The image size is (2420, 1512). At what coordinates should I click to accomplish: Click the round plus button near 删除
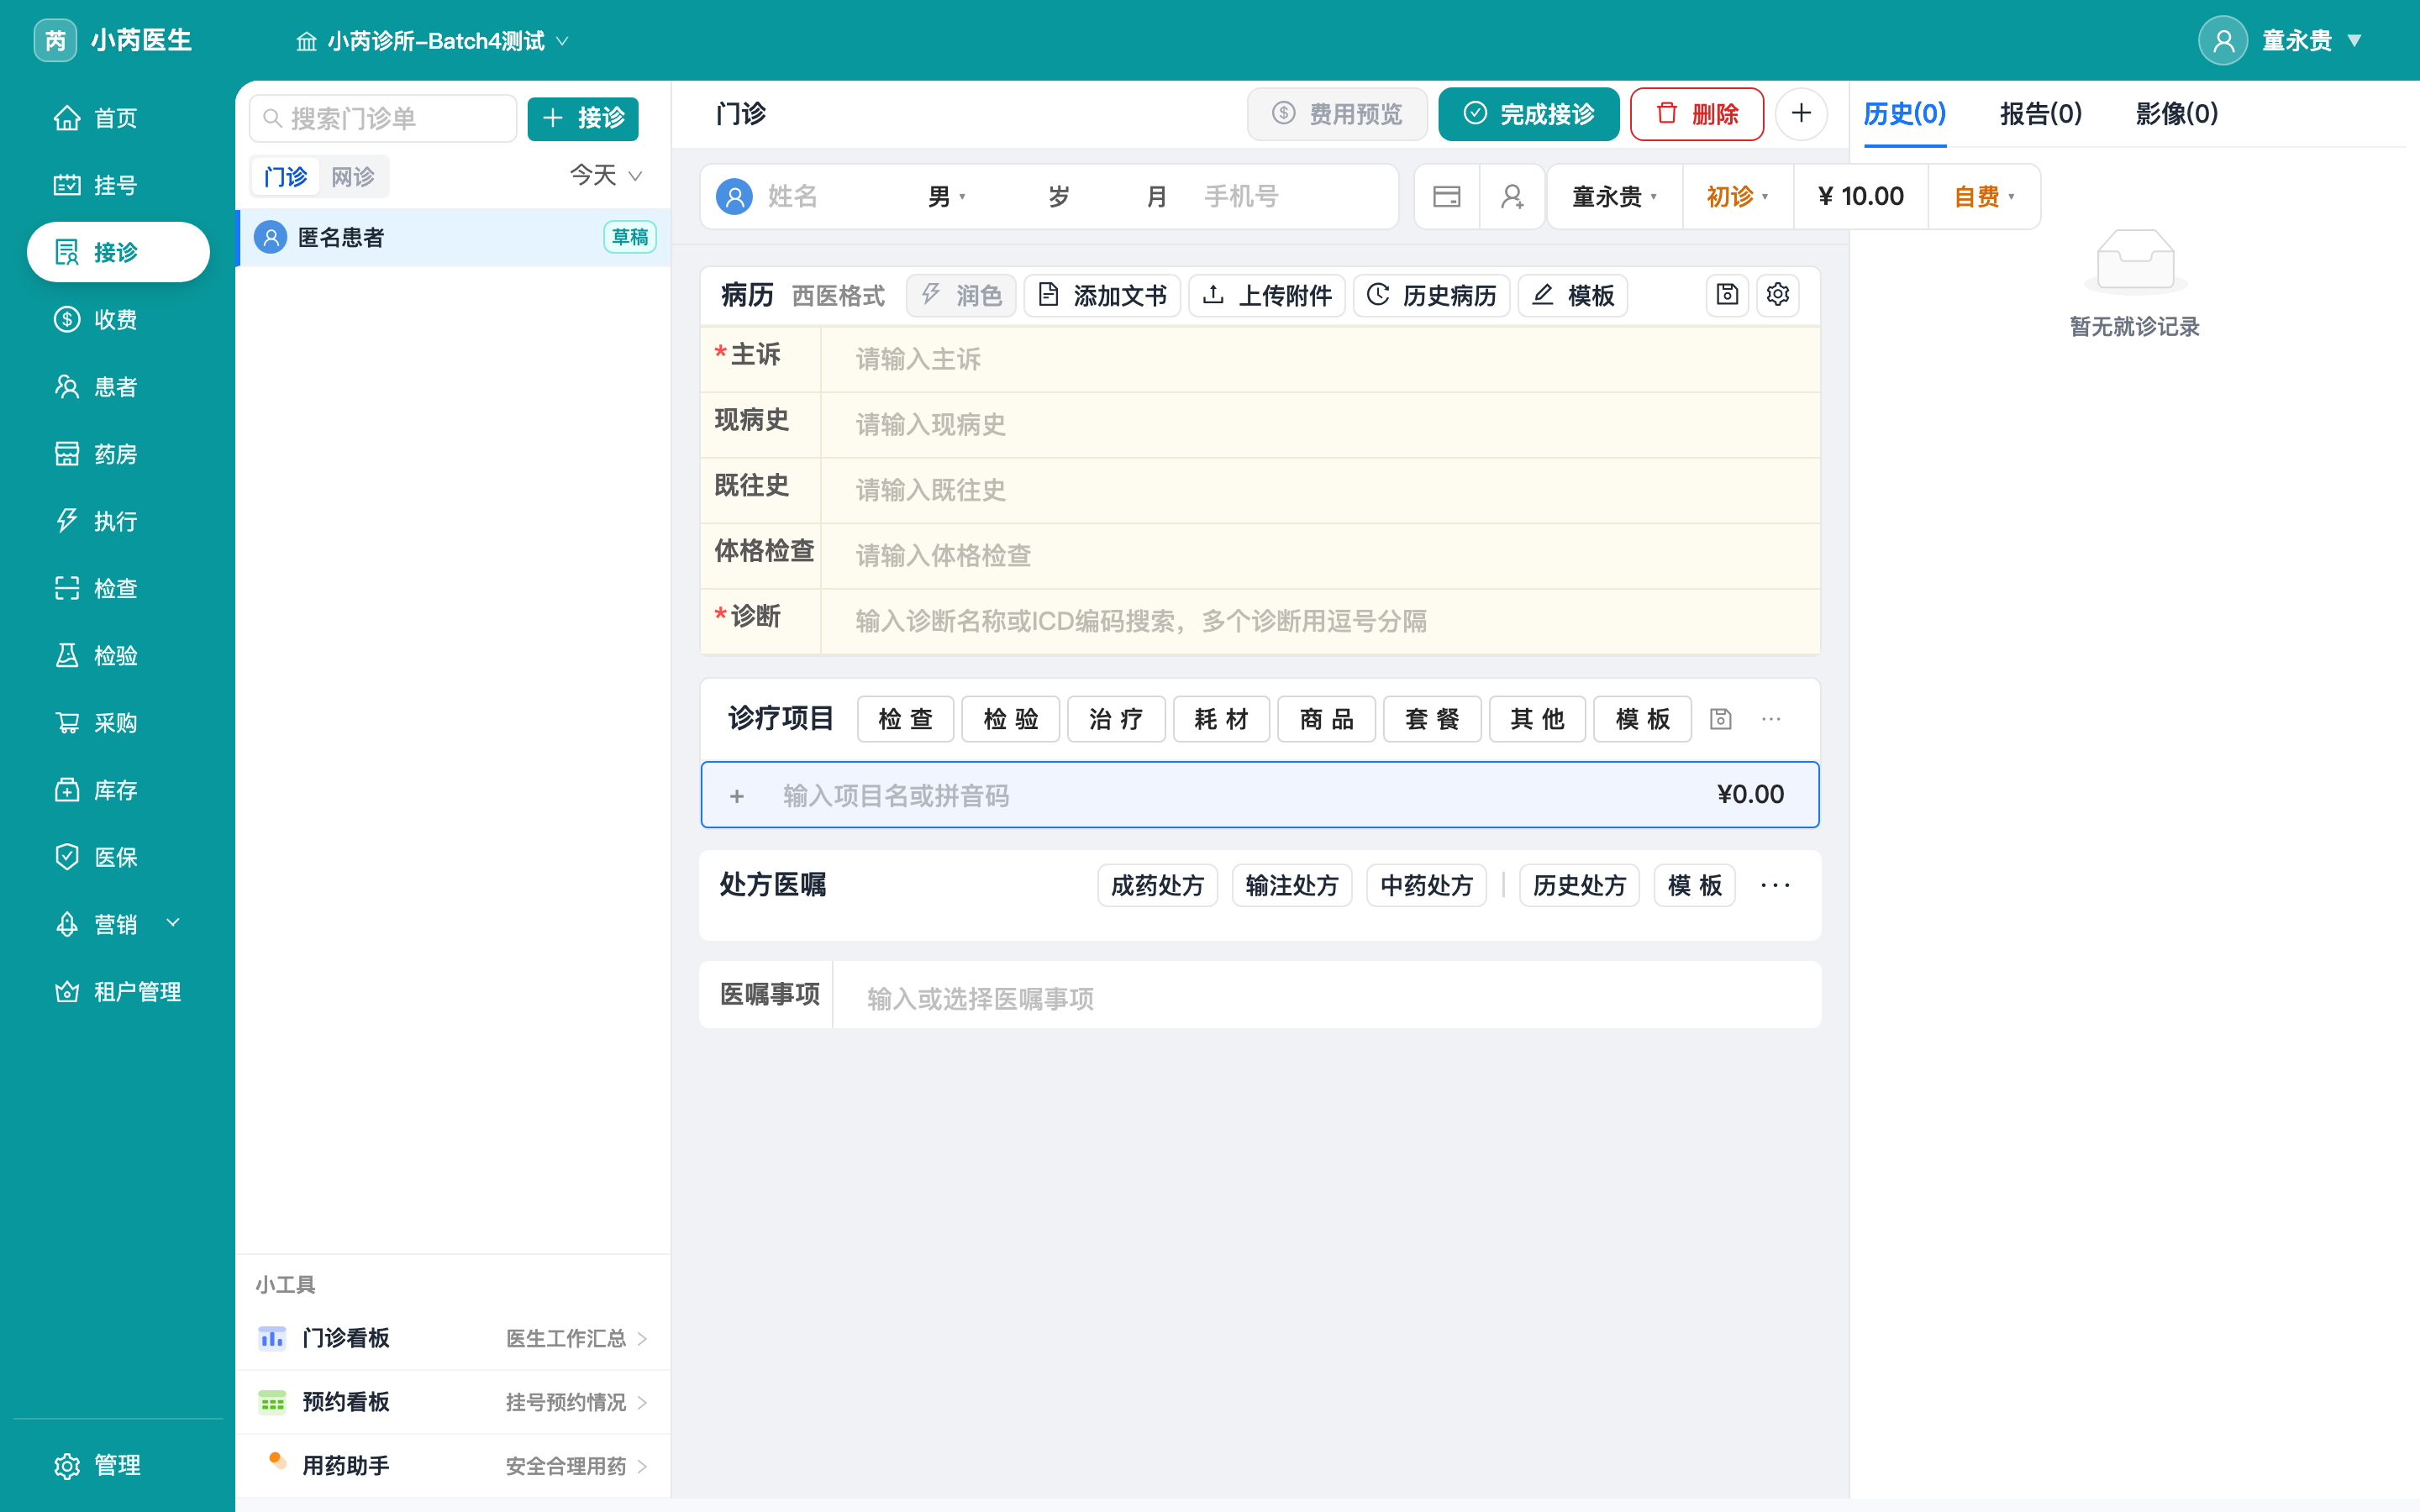tap(1801, 114)
